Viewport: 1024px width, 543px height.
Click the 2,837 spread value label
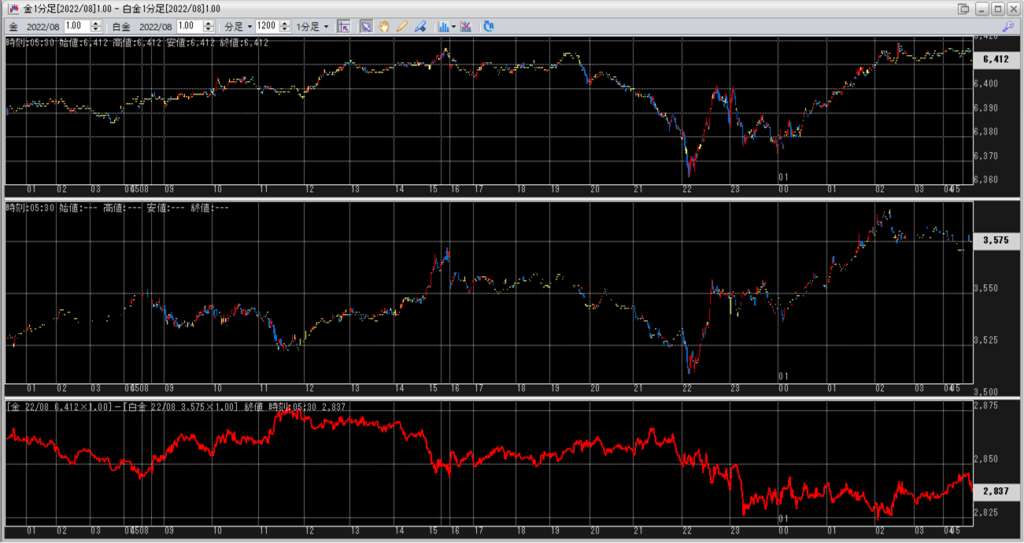996,491
